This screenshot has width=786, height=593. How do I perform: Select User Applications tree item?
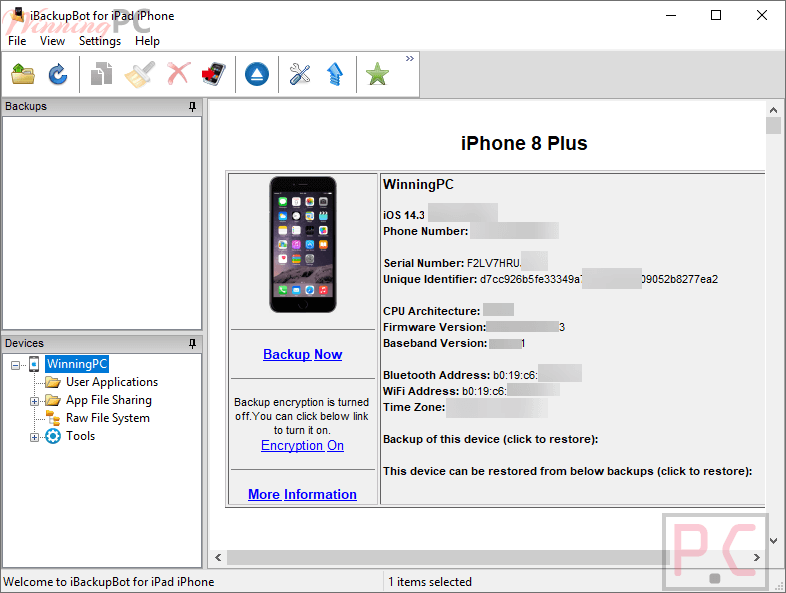click(x=112, y=382)
